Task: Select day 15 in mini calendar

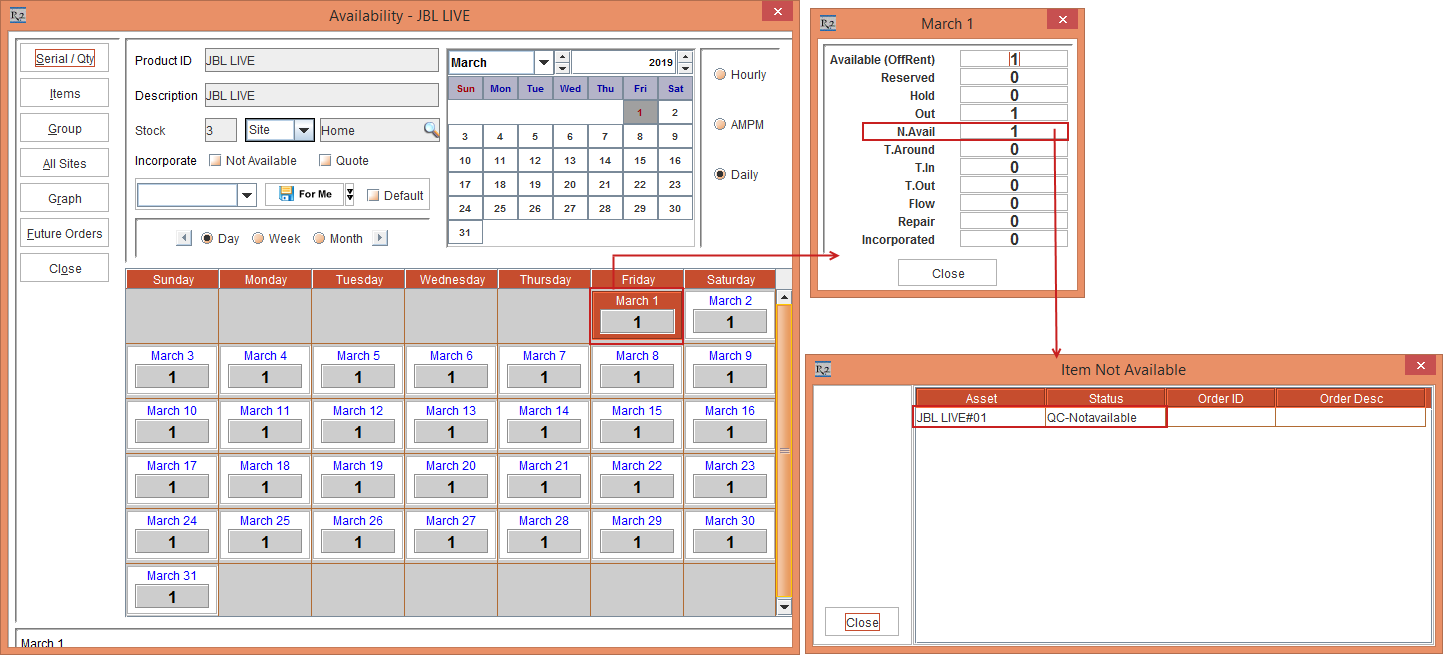Action: 640,160
